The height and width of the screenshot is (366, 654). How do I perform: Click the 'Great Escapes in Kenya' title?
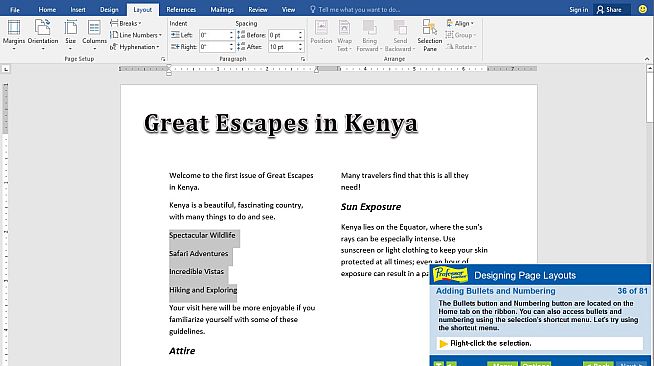[281, 124]
